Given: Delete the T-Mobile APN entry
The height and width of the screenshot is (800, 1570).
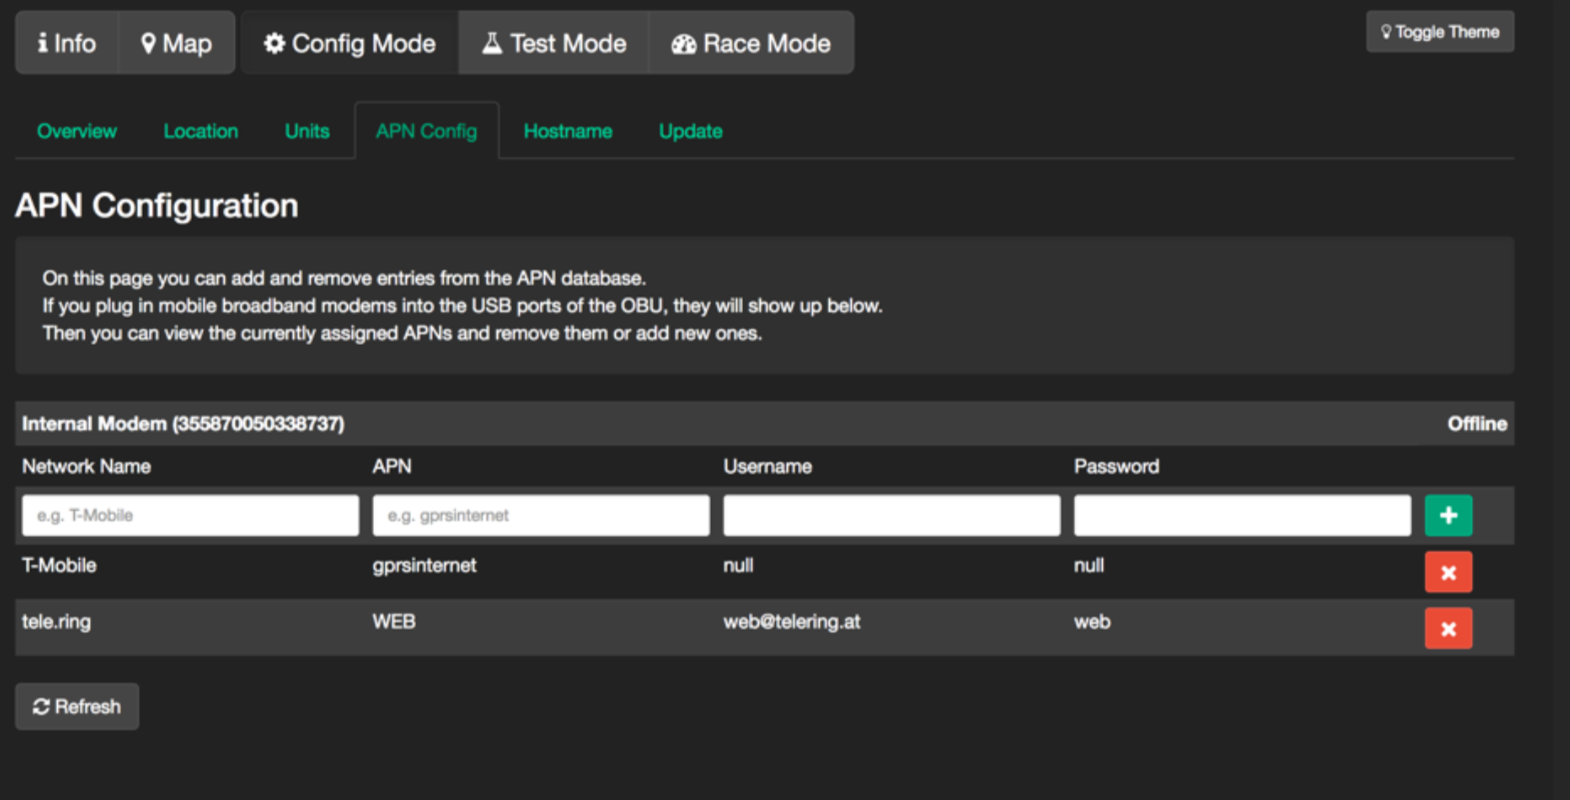Looking at the screenshot, I should pyautogui.click(x=1447, y=573).
